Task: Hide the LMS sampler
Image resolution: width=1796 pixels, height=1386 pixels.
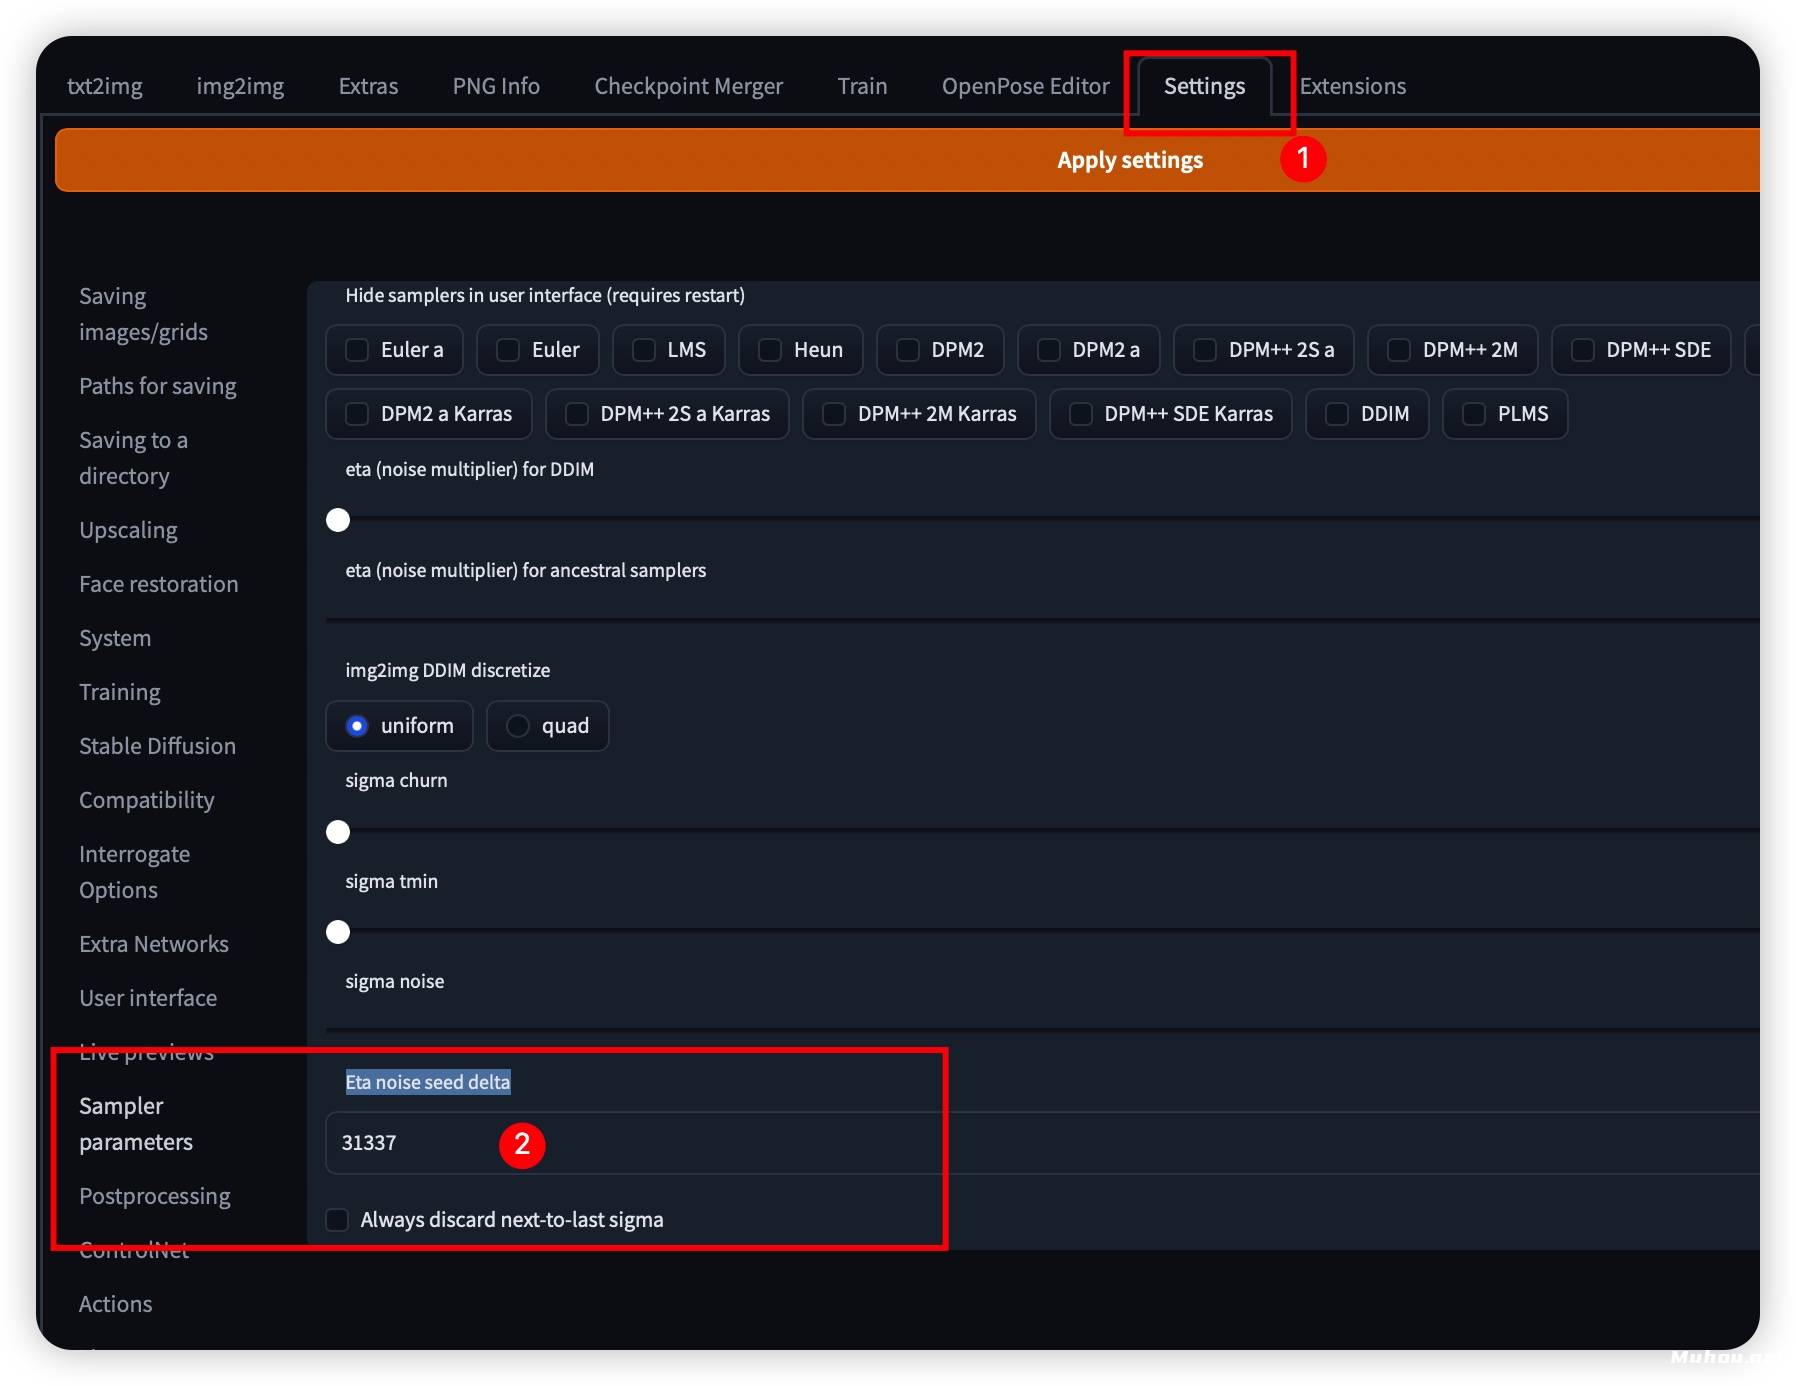Action: (644, 350)
